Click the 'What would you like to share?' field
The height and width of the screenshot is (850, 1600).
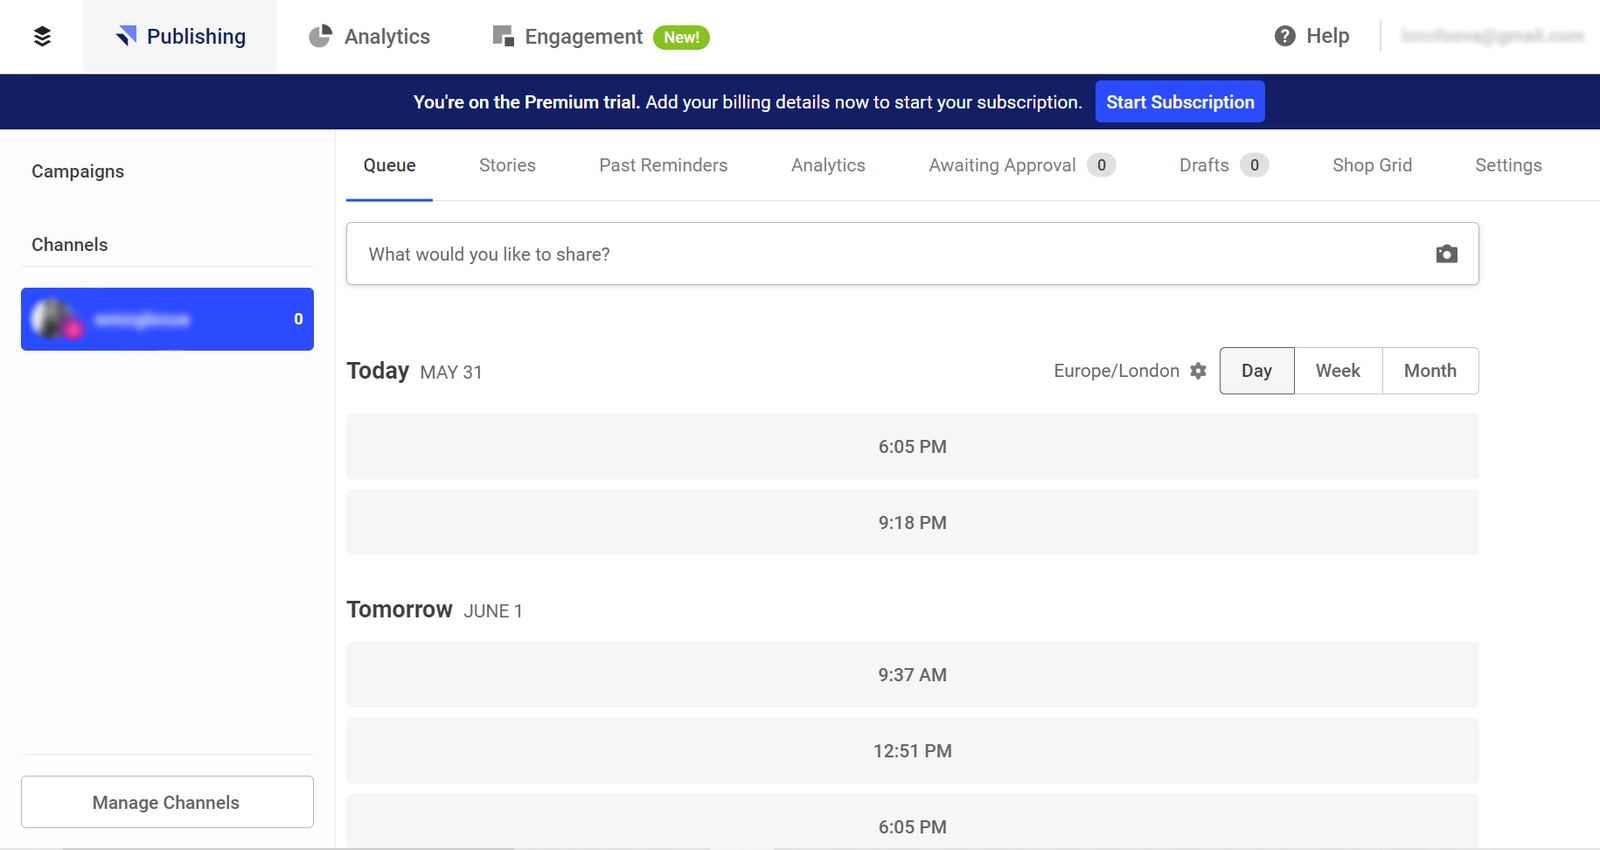890,254
